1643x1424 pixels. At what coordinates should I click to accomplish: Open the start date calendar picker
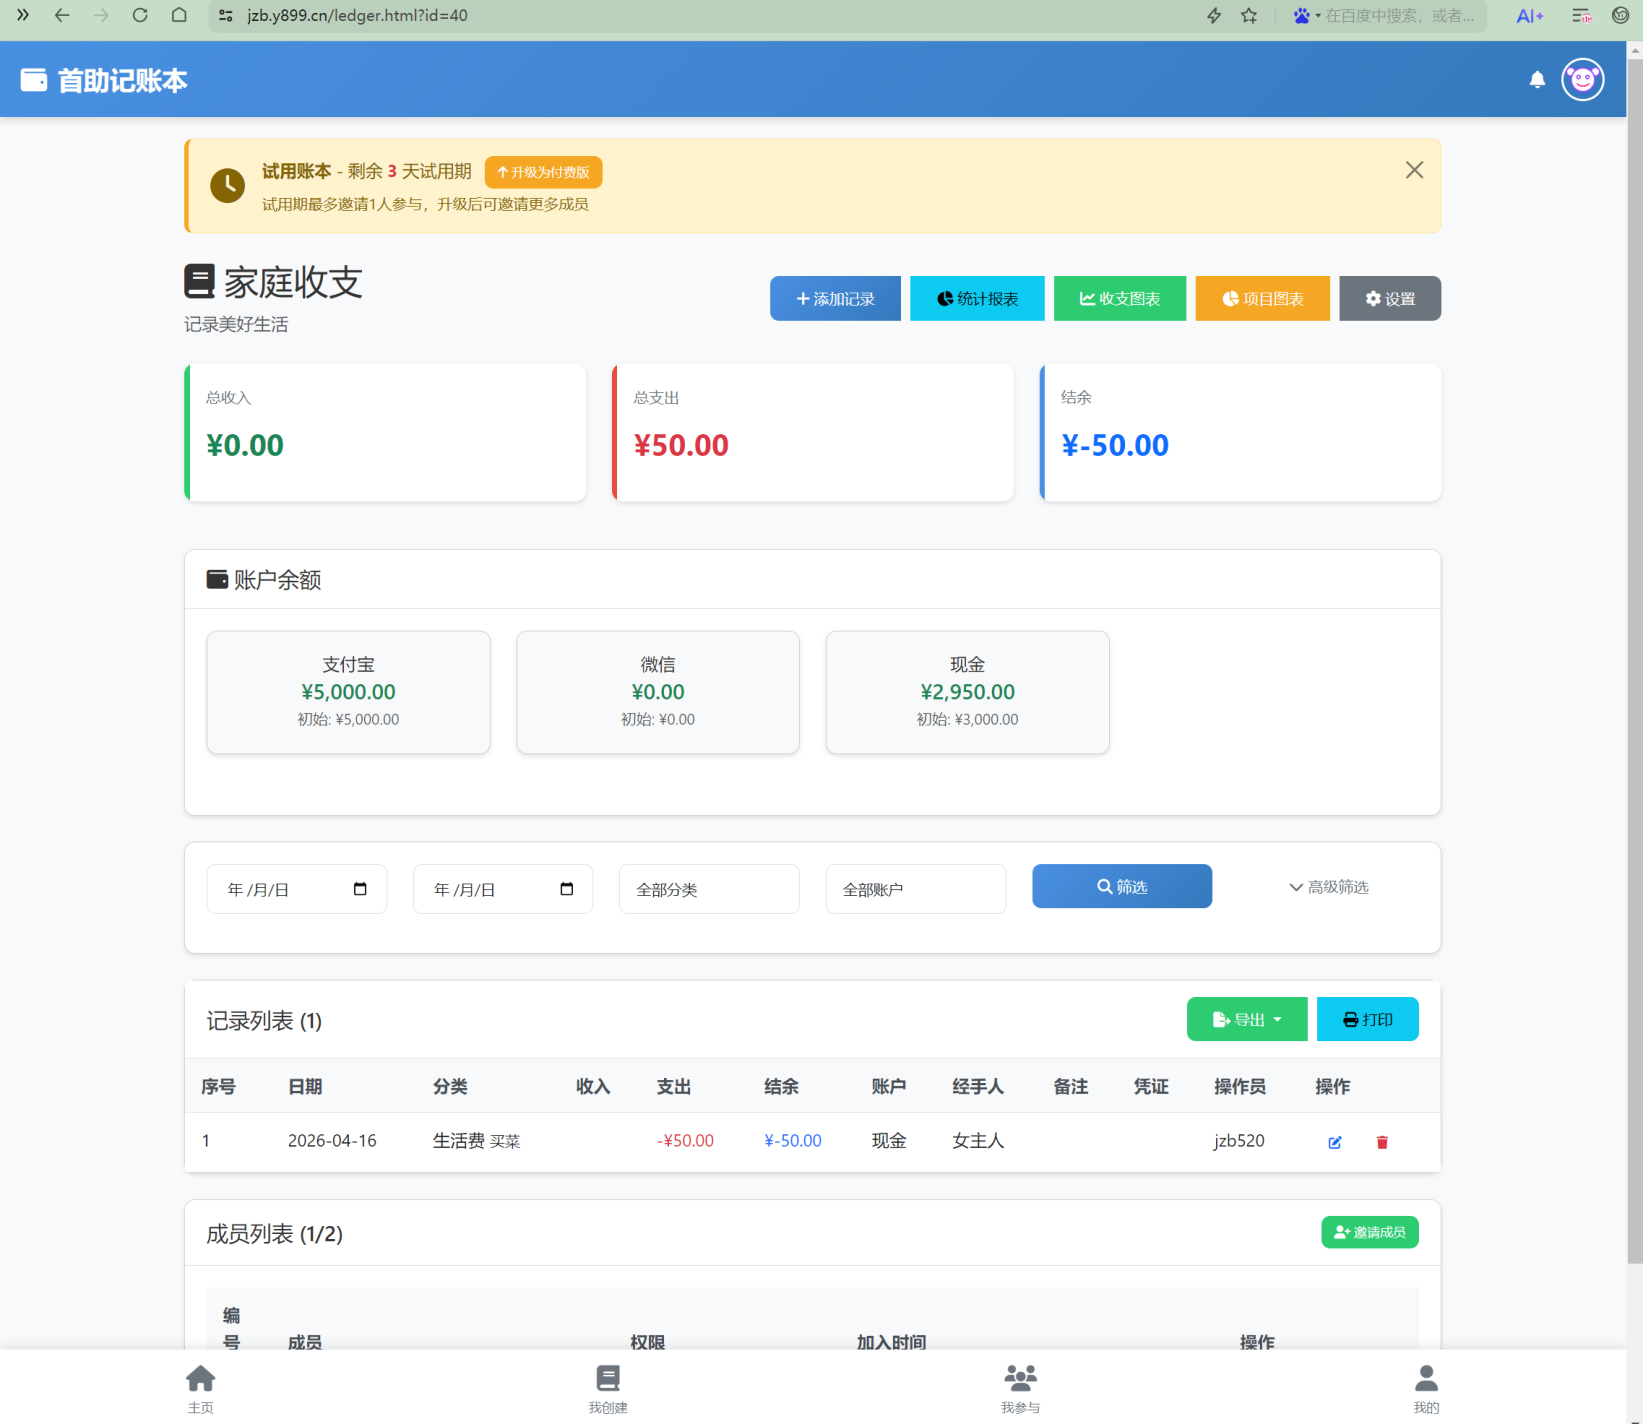point(360,889)
